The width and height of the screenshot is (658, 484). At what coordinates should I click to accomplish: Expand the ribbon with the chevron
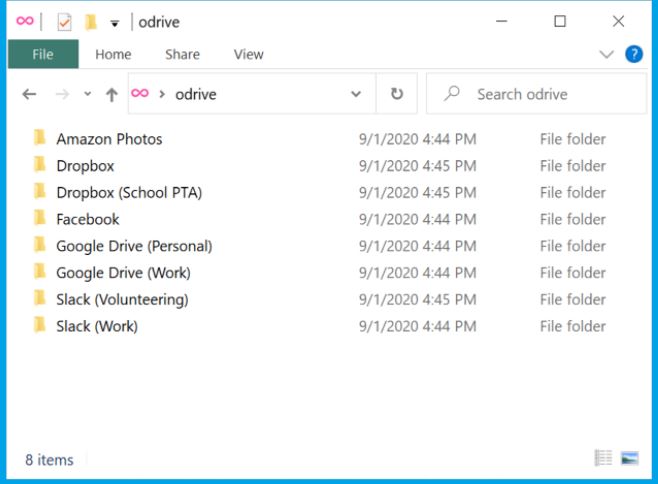pos(606,54)
